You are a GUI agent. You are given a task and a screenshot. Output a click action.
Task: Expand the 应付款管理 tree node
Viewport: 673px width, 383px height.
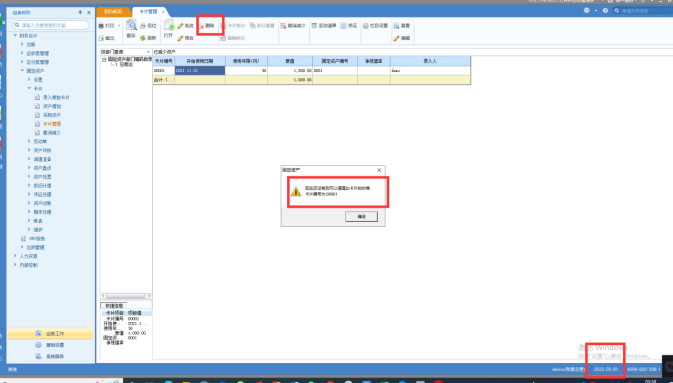coord(22,62)
